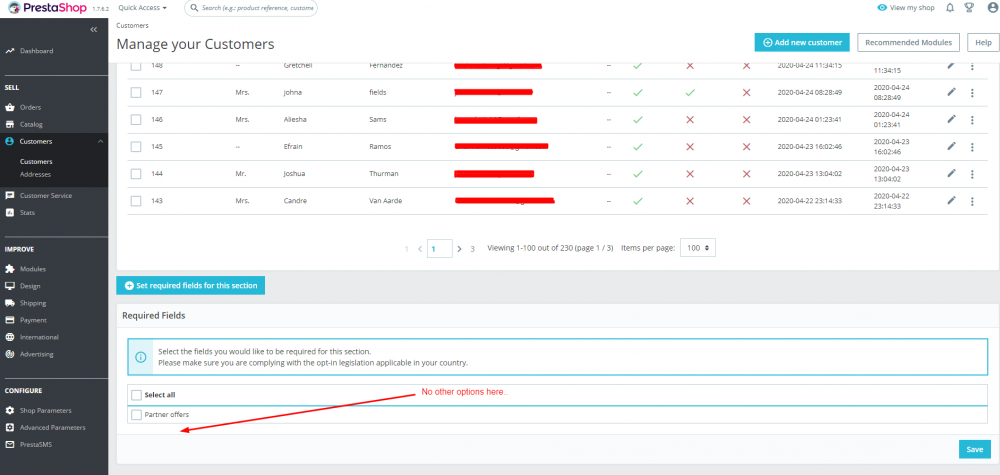This screenshot has width=1000, height=475.
Task: Click Add new customer button
Action: click(x=802, y=42)
